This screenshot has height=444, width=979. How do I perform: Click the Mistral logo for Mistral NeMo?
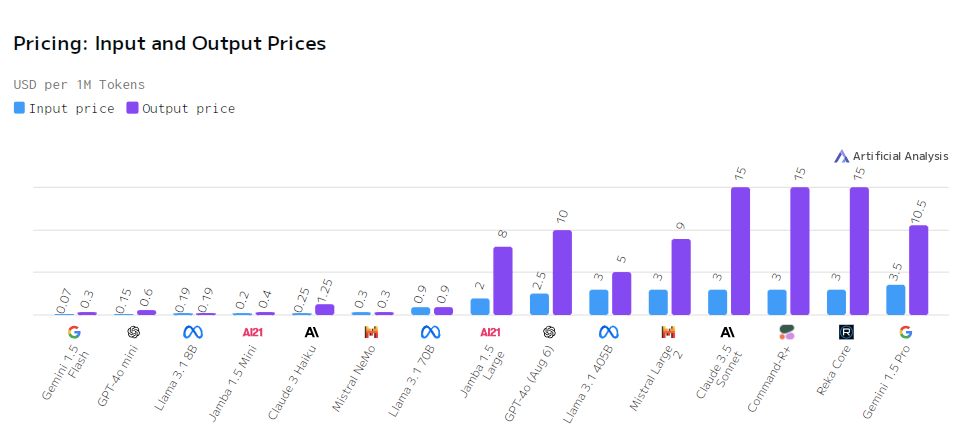tap(371, 332)
